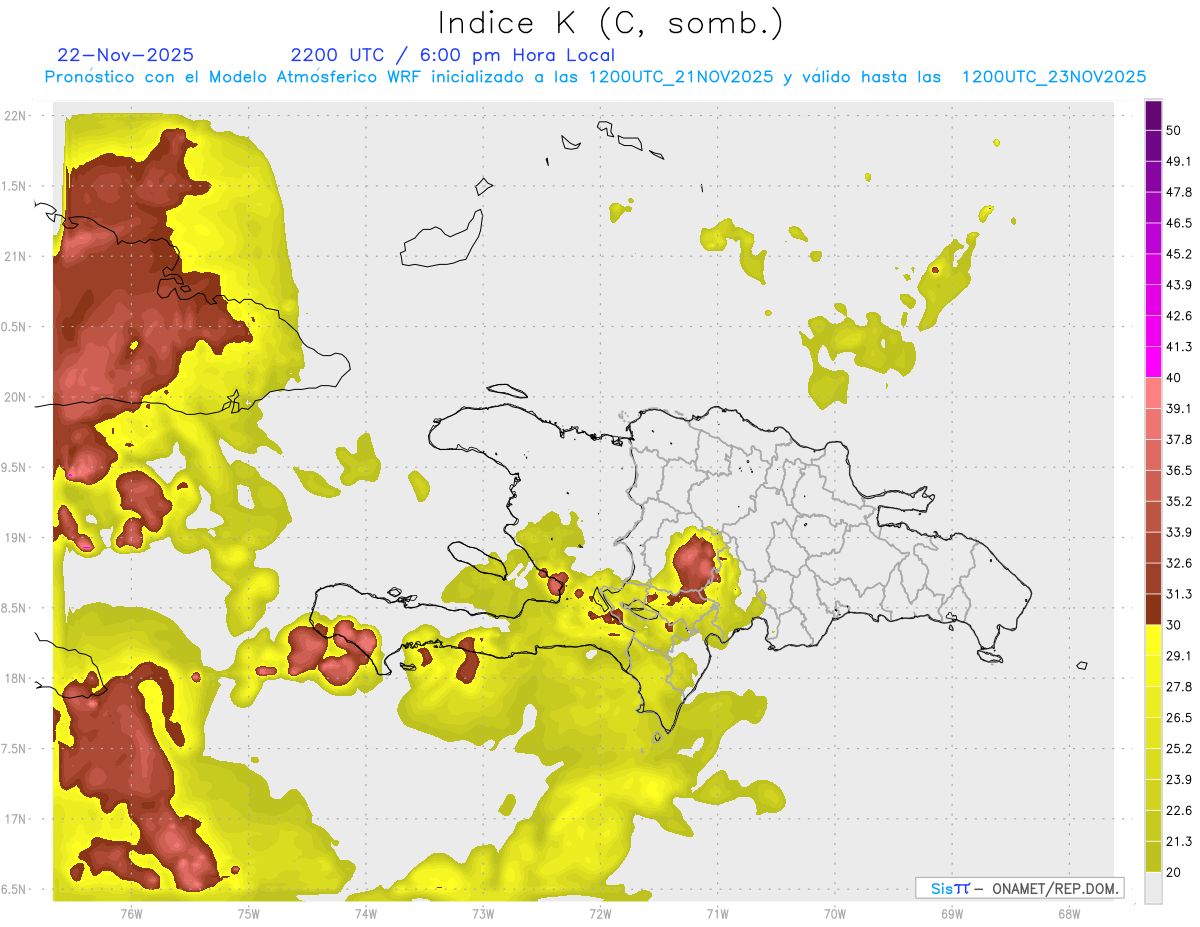The image size is (1200, 927).
Task: Click the "18N" latitude label
Action: (x=17, y=678)
